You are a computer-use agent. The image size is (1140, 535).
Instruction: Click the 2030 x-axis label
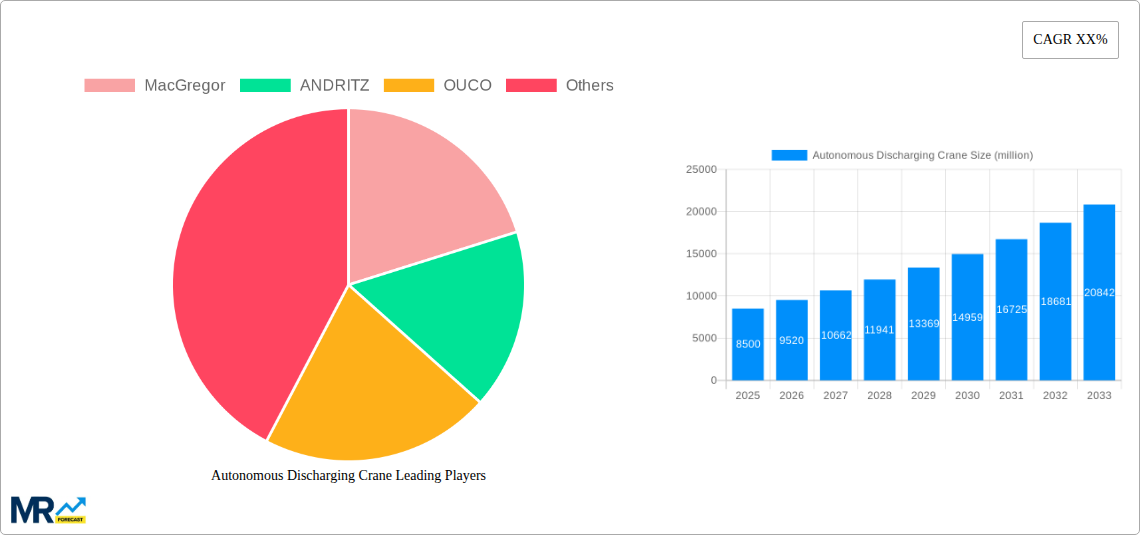point(968,395)
